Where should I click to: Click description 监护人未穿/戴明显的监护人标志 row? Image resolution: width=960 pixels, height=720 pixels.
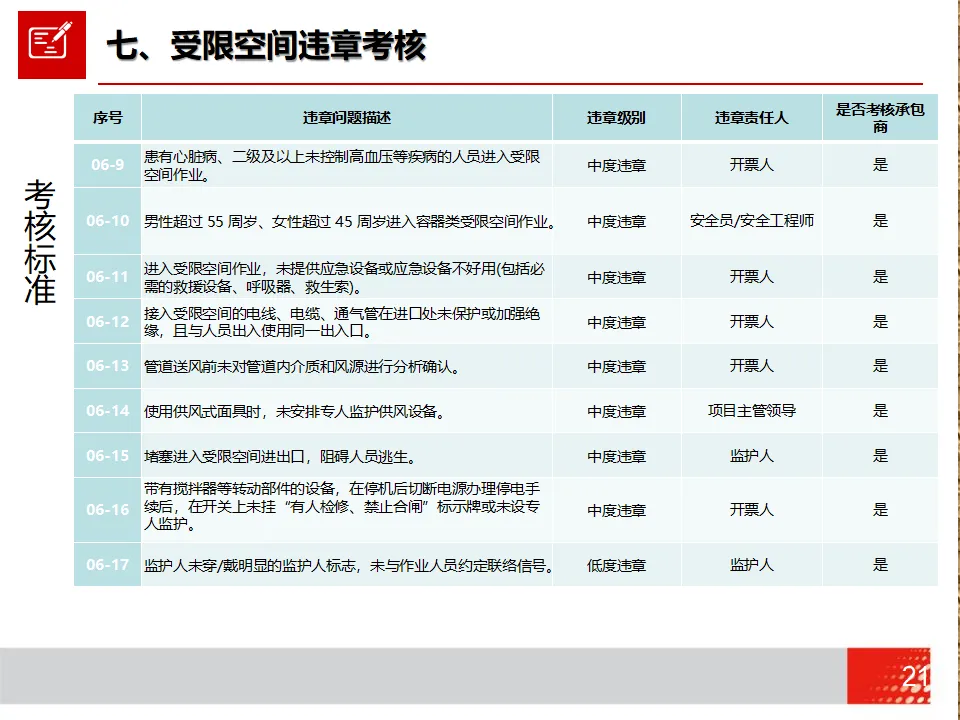349,566
